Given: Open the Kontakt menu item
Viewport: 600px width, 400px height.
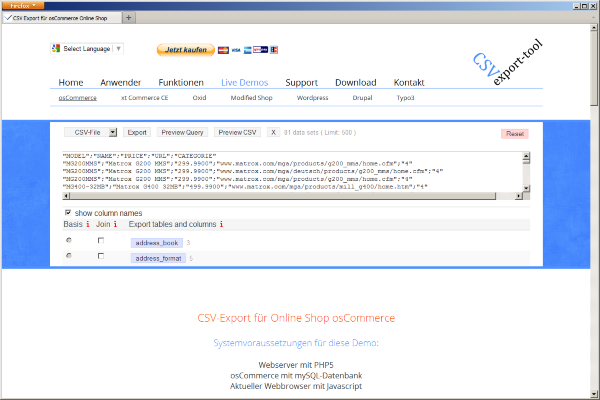Looking at the screenshot, I should coord(409,82).
